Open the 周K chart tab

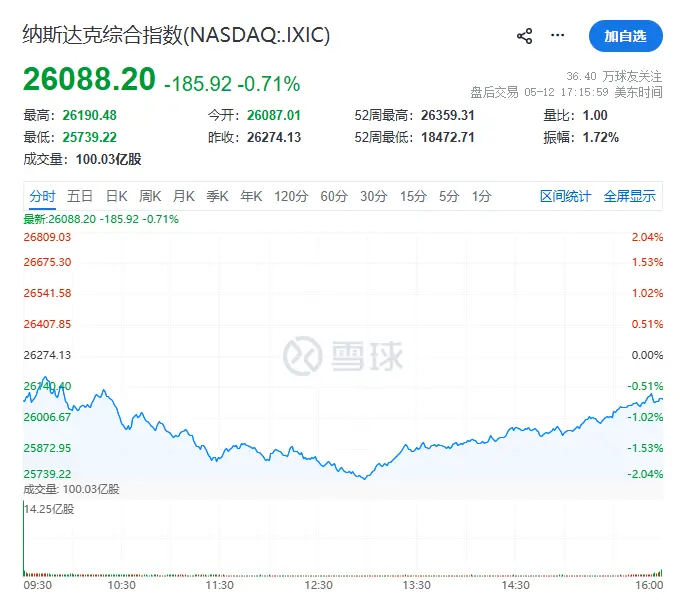click(150, 196)
